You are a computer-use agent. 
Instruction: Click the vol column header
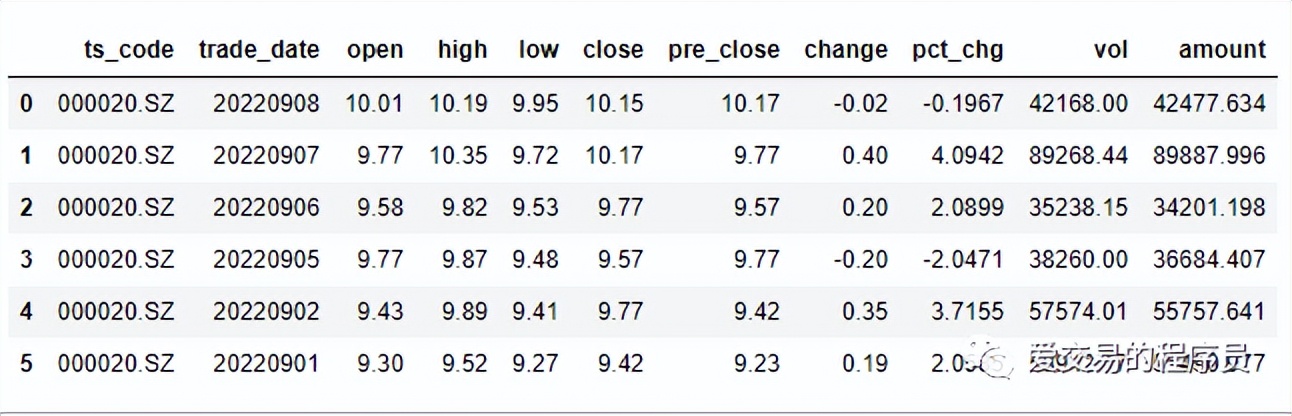[1110, 50]
